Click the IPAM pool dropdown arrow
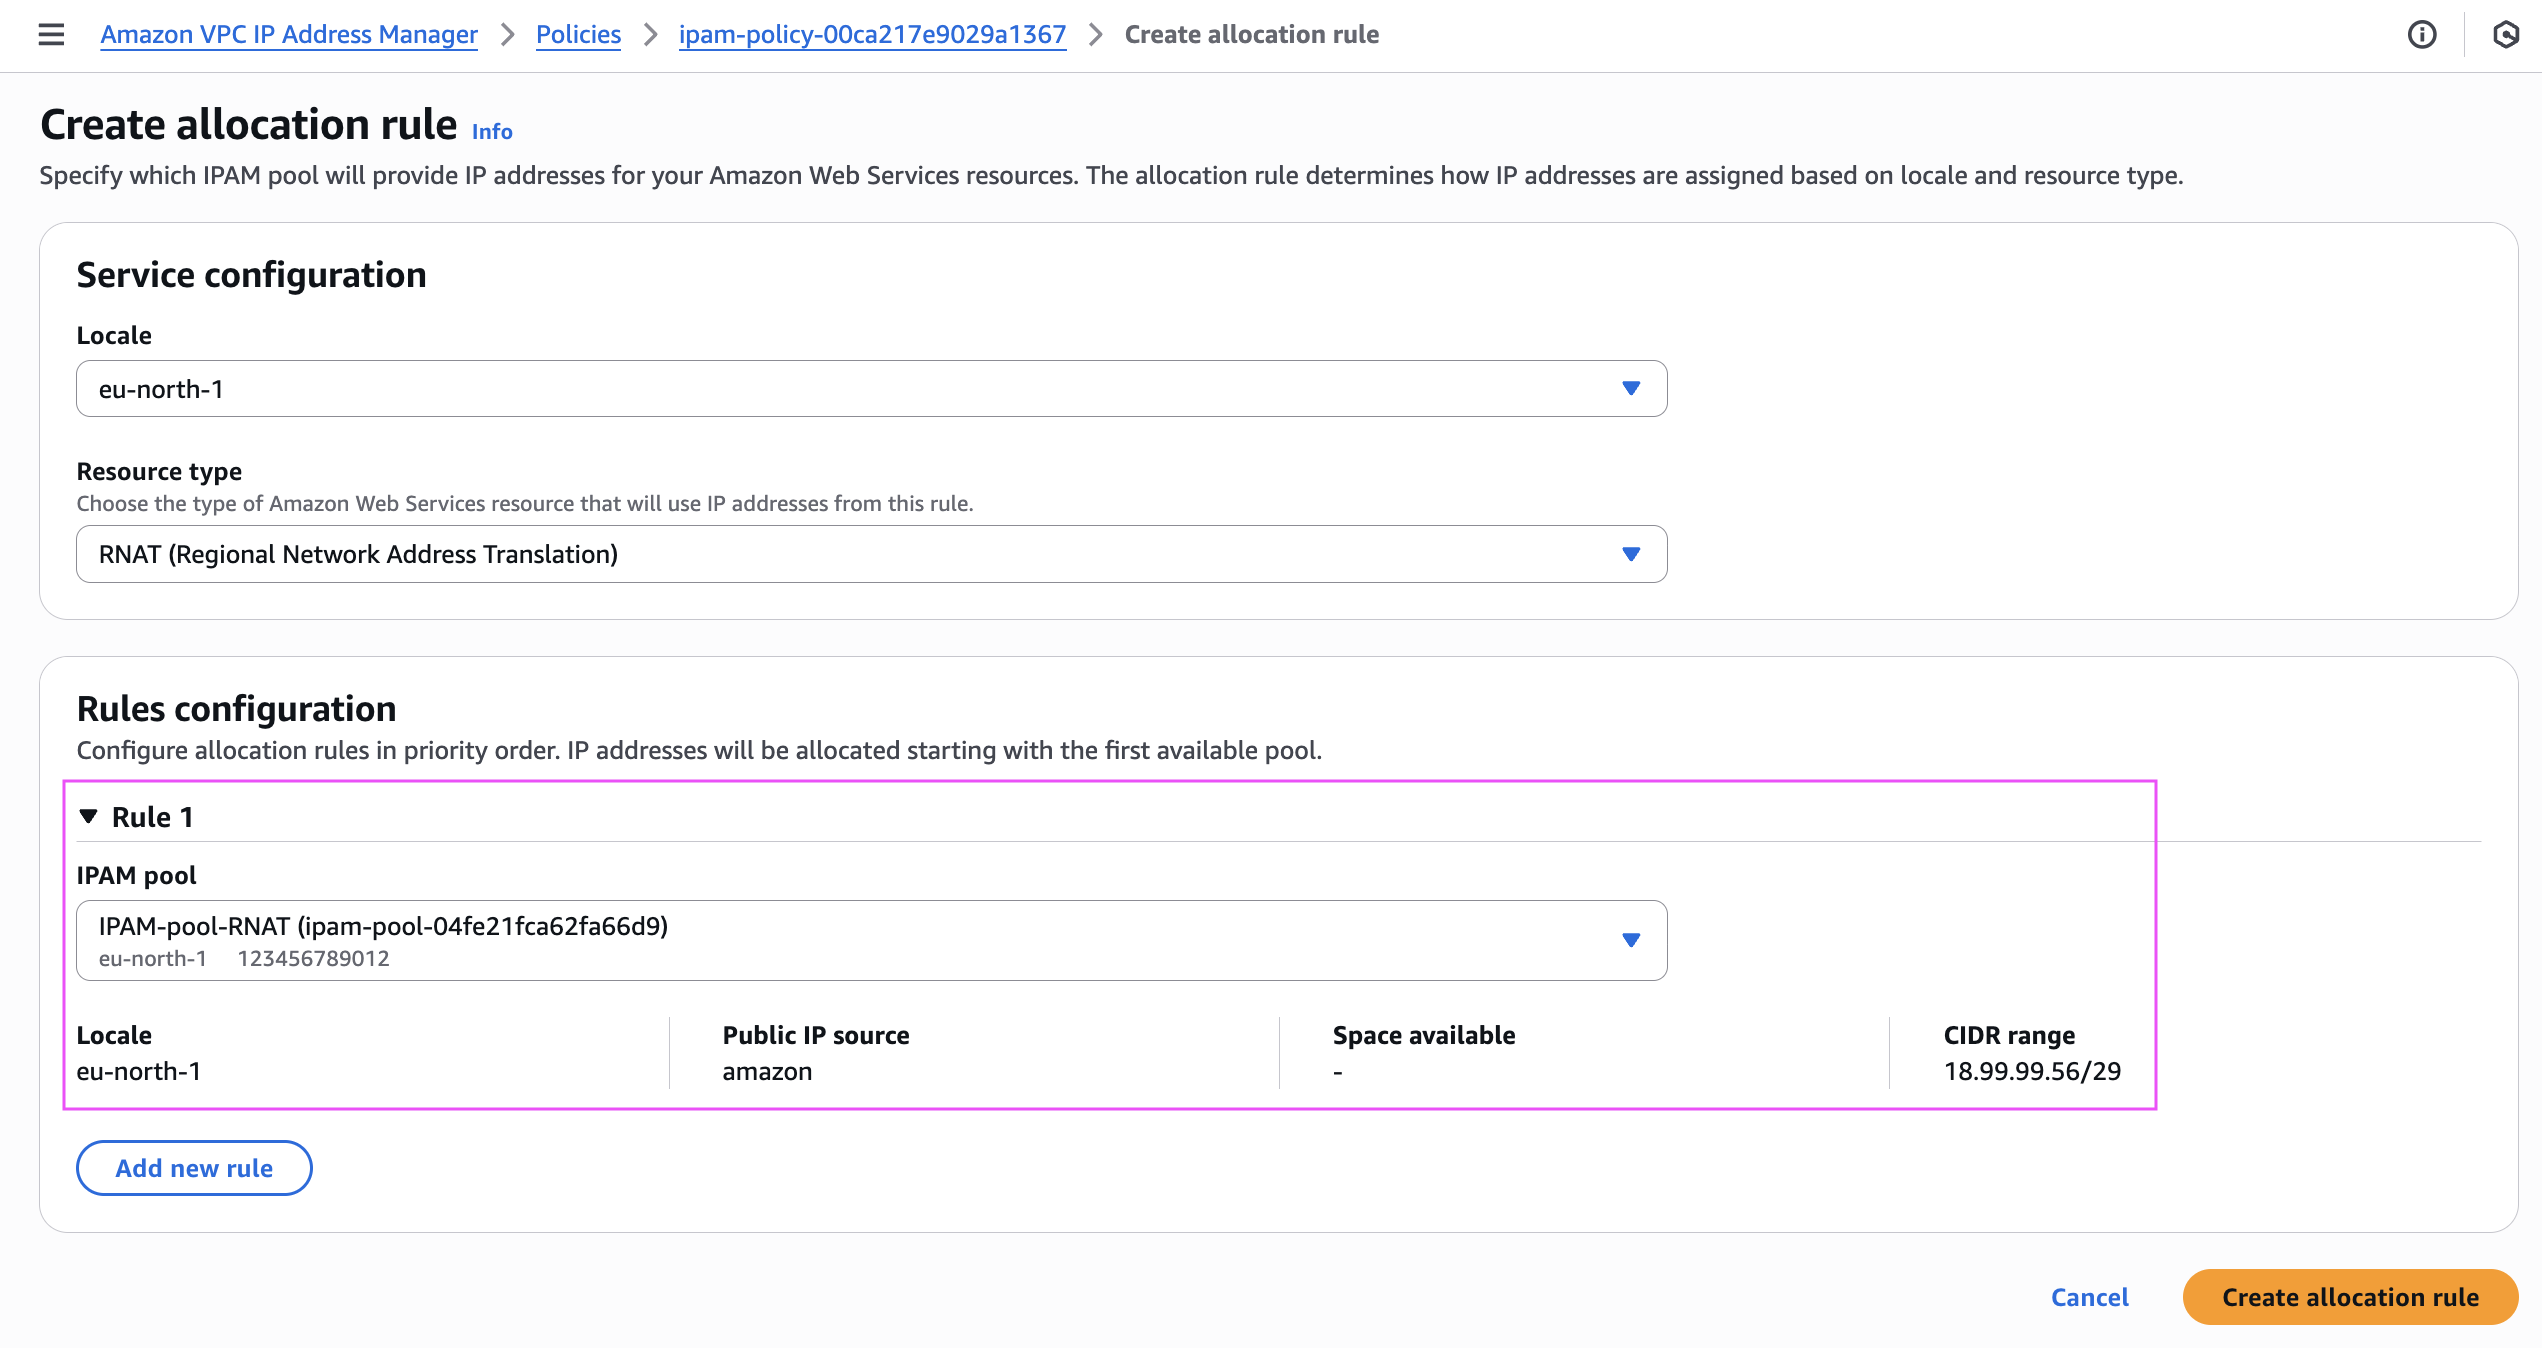 pyautogui.click(x=1631, y=940)
